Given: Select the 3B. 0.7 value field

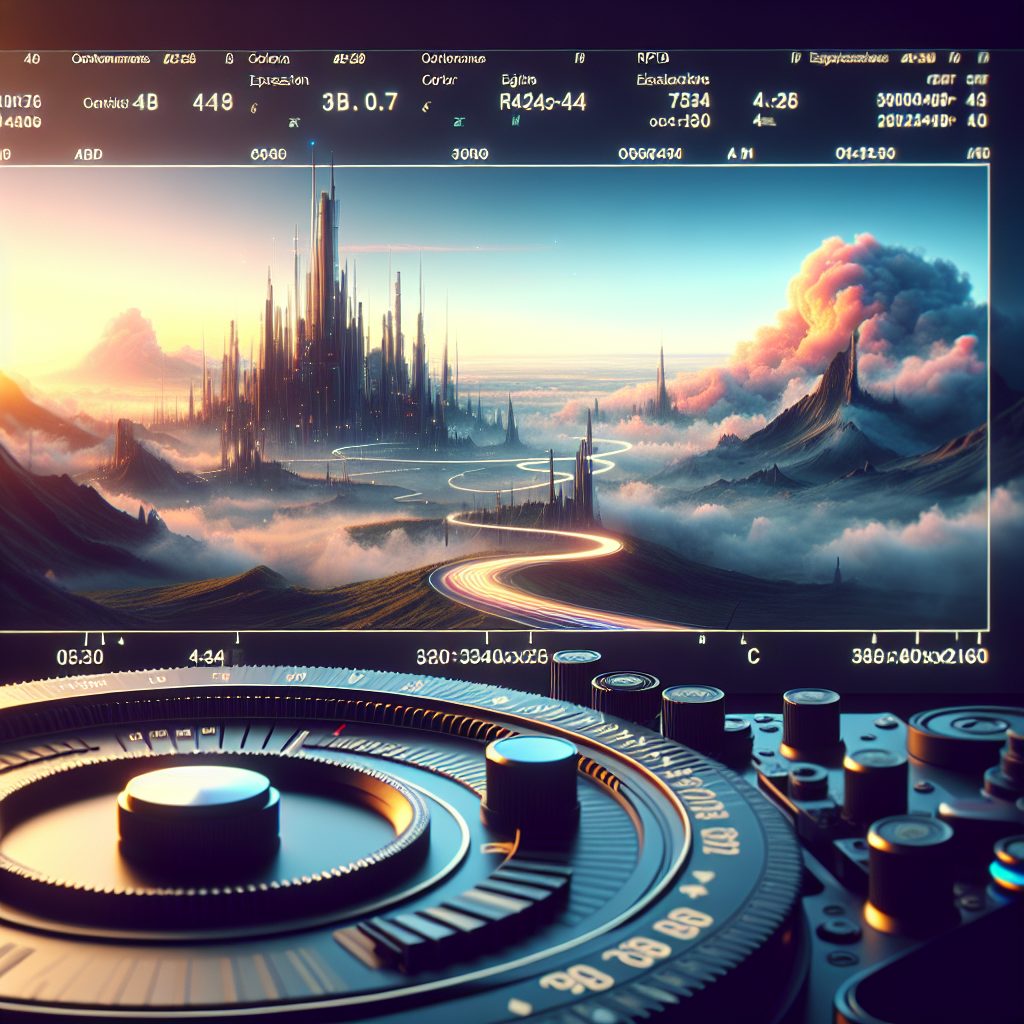Looking at the screenshot, I should coord(360,102).
